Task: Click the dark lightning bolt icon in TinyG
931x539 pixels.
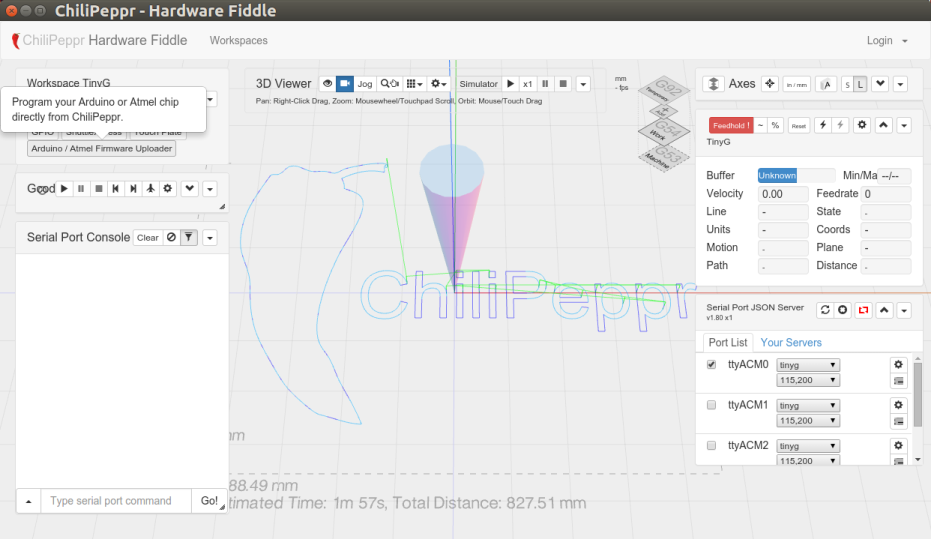Action: [823, 125]
